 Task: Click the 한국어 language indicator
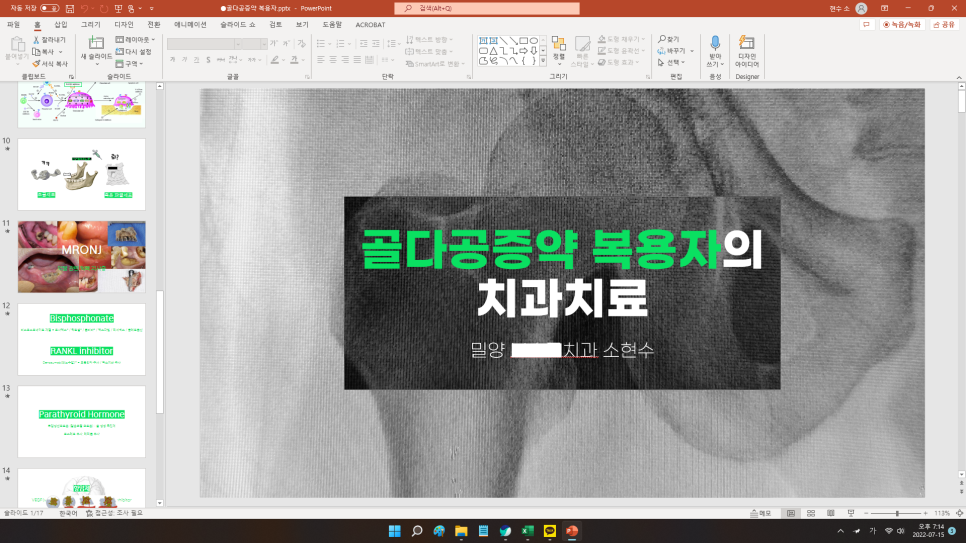pos(68,513)
